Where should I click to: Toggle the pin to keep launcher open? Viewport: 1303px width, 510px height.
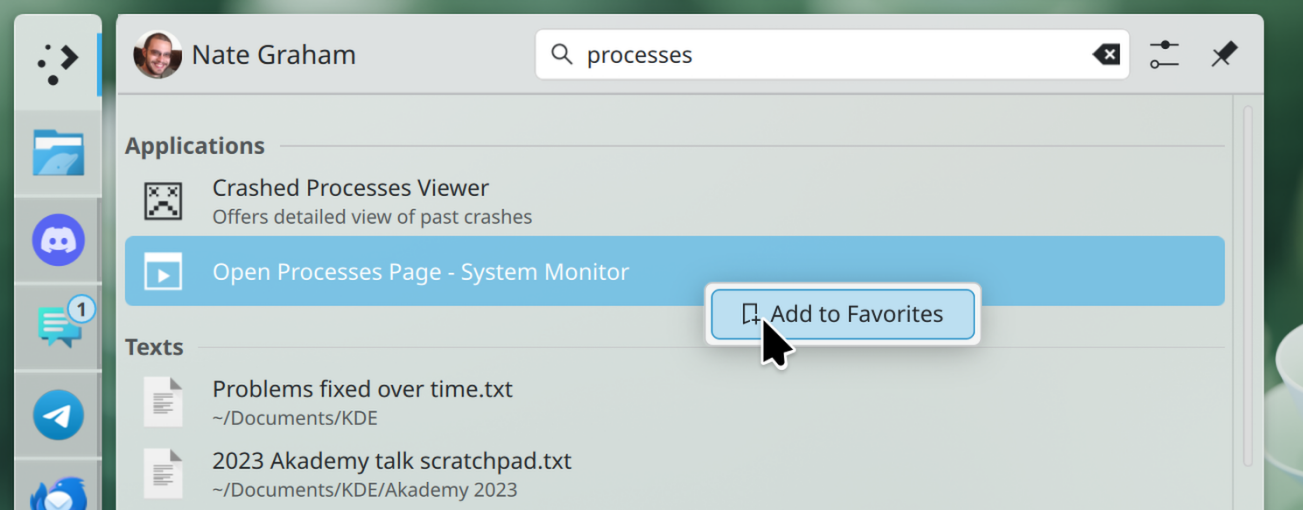1223,55
